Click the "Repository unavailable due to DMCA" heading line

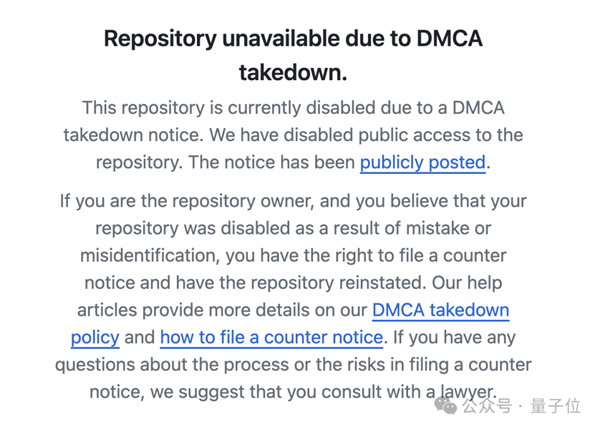coord(293,39)
